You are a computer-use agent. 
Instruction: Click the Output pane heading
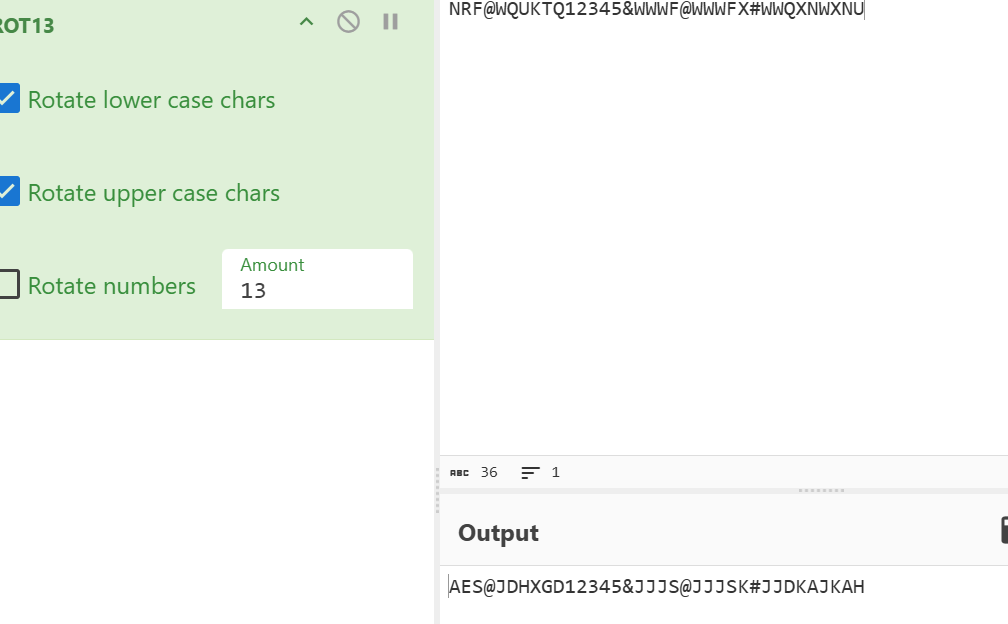[498, 533]
